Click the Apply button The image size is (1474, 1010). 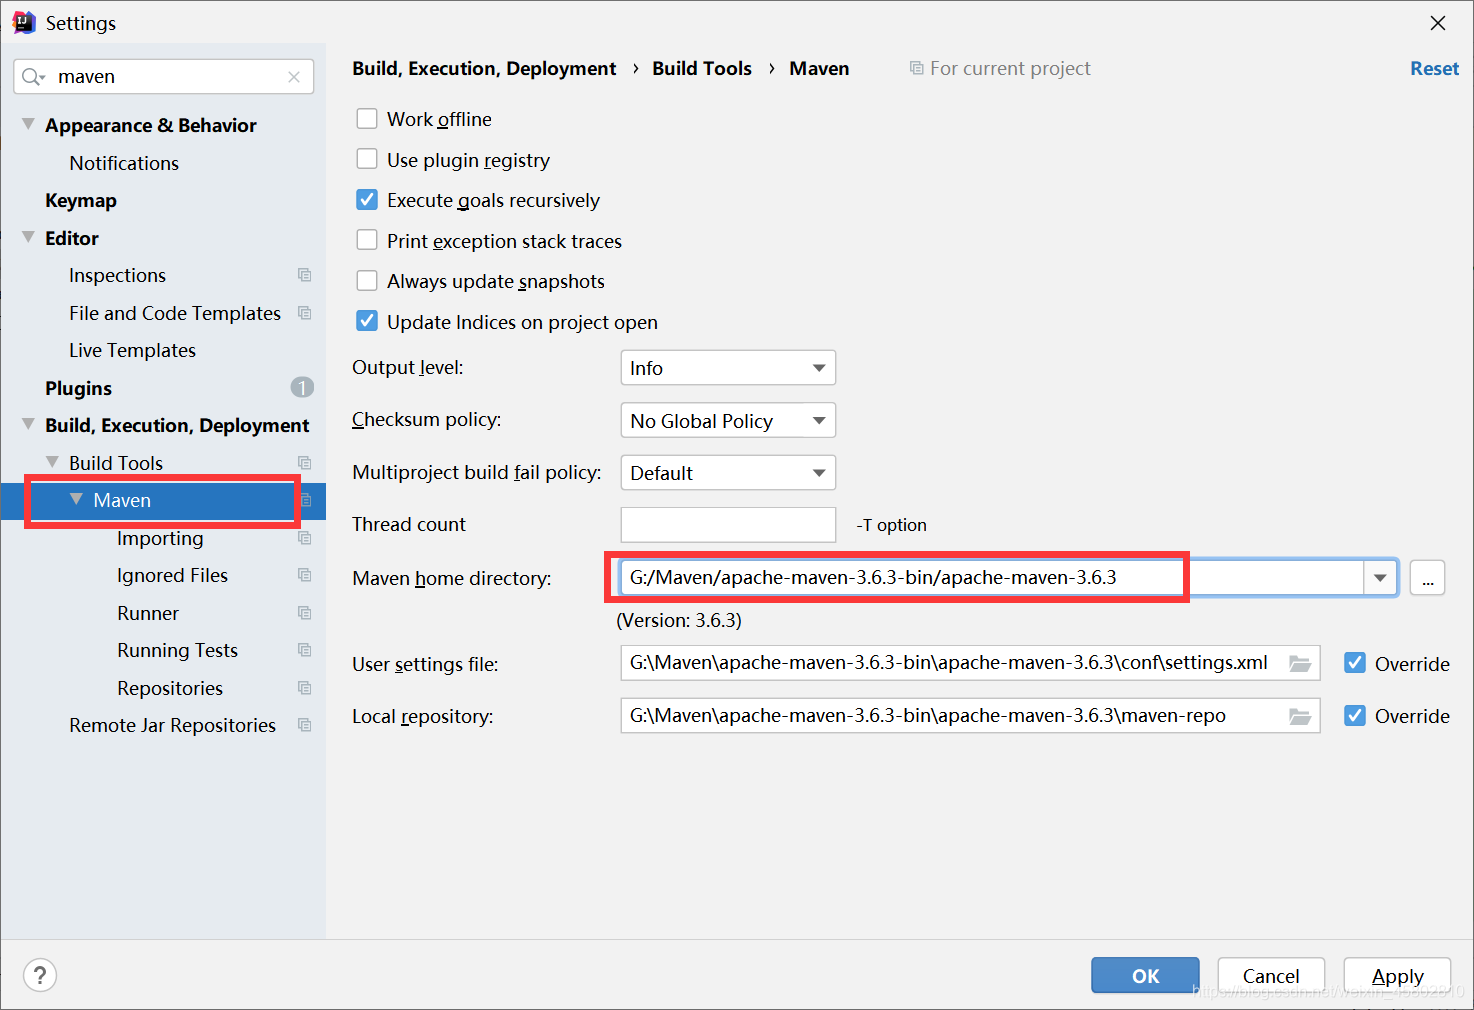(1397, 975)
